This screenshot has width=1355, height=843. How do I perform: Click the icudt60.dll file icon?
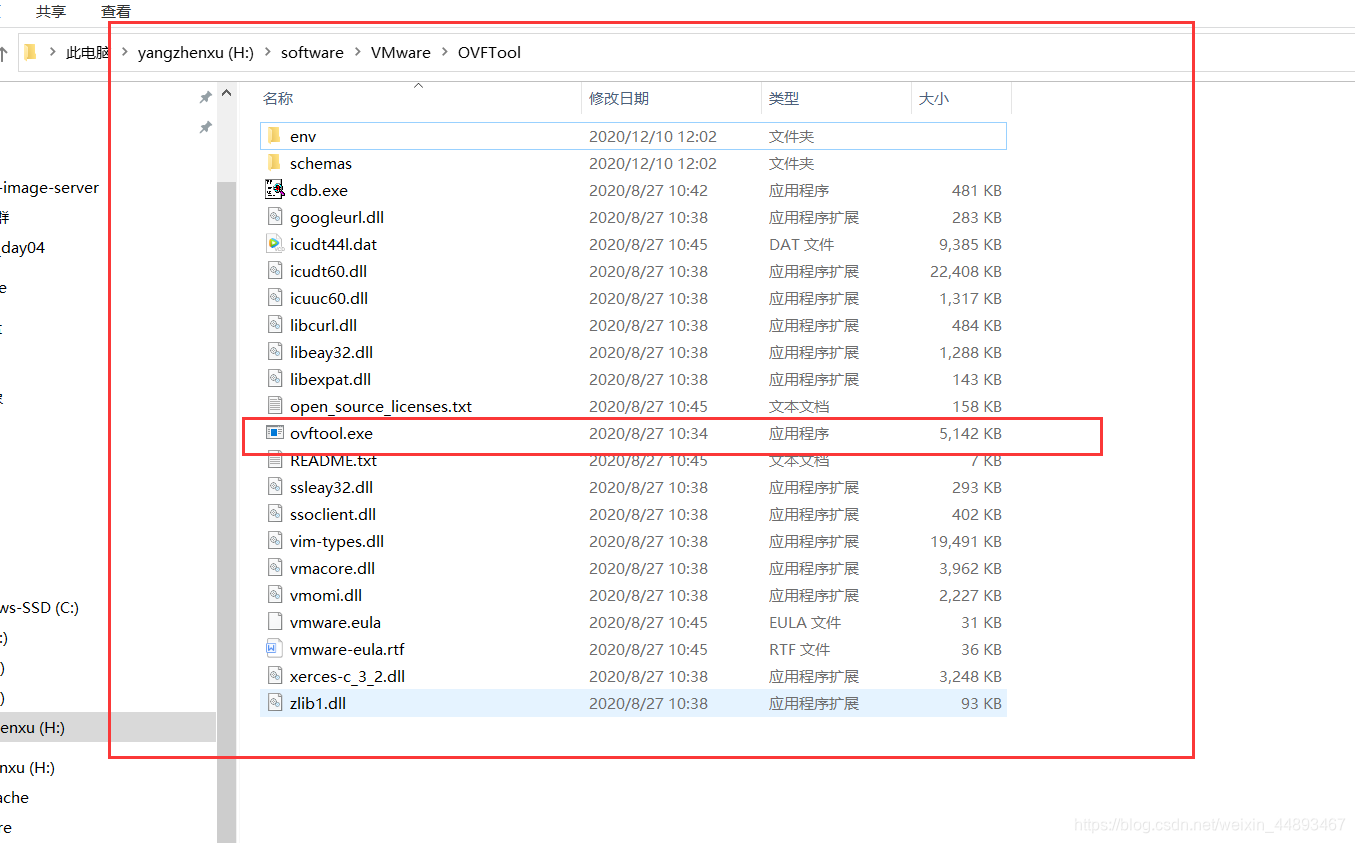pyautogui.click(x=275, y=270)
